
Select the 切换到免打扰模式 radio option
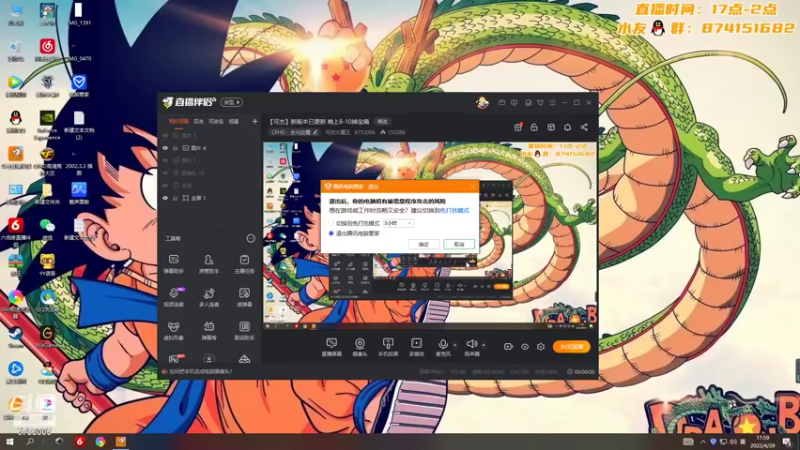[331, 223]
